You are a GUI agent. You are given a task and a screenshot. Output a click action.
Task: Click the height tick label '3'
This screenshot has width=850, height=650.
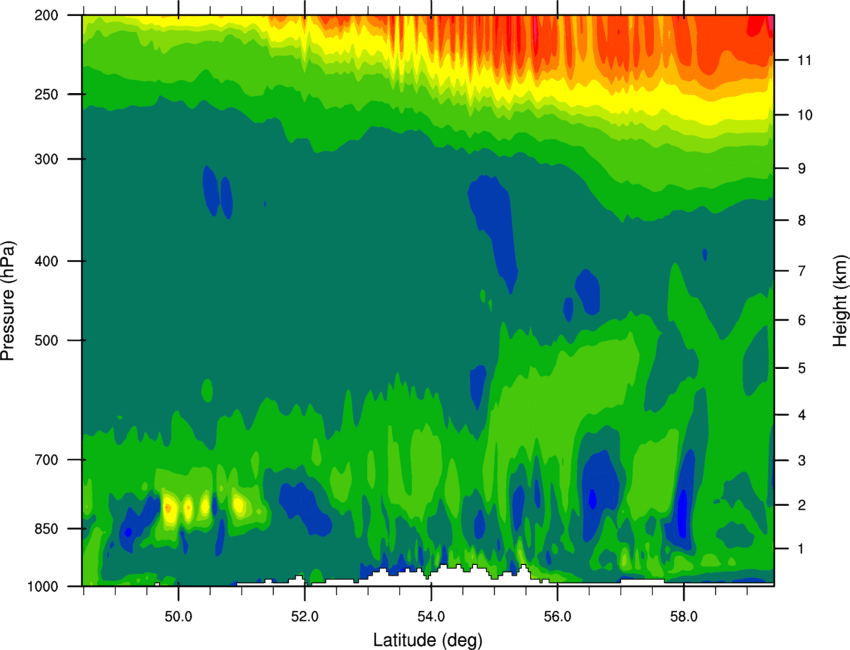pos(801,460)
